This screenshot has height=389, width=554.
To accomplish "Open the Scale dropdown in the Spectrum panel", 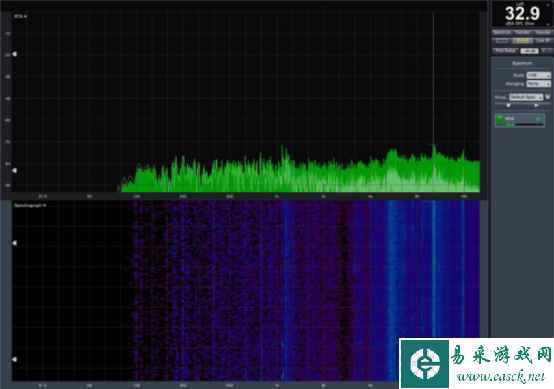I will click(x=538, y=75).
